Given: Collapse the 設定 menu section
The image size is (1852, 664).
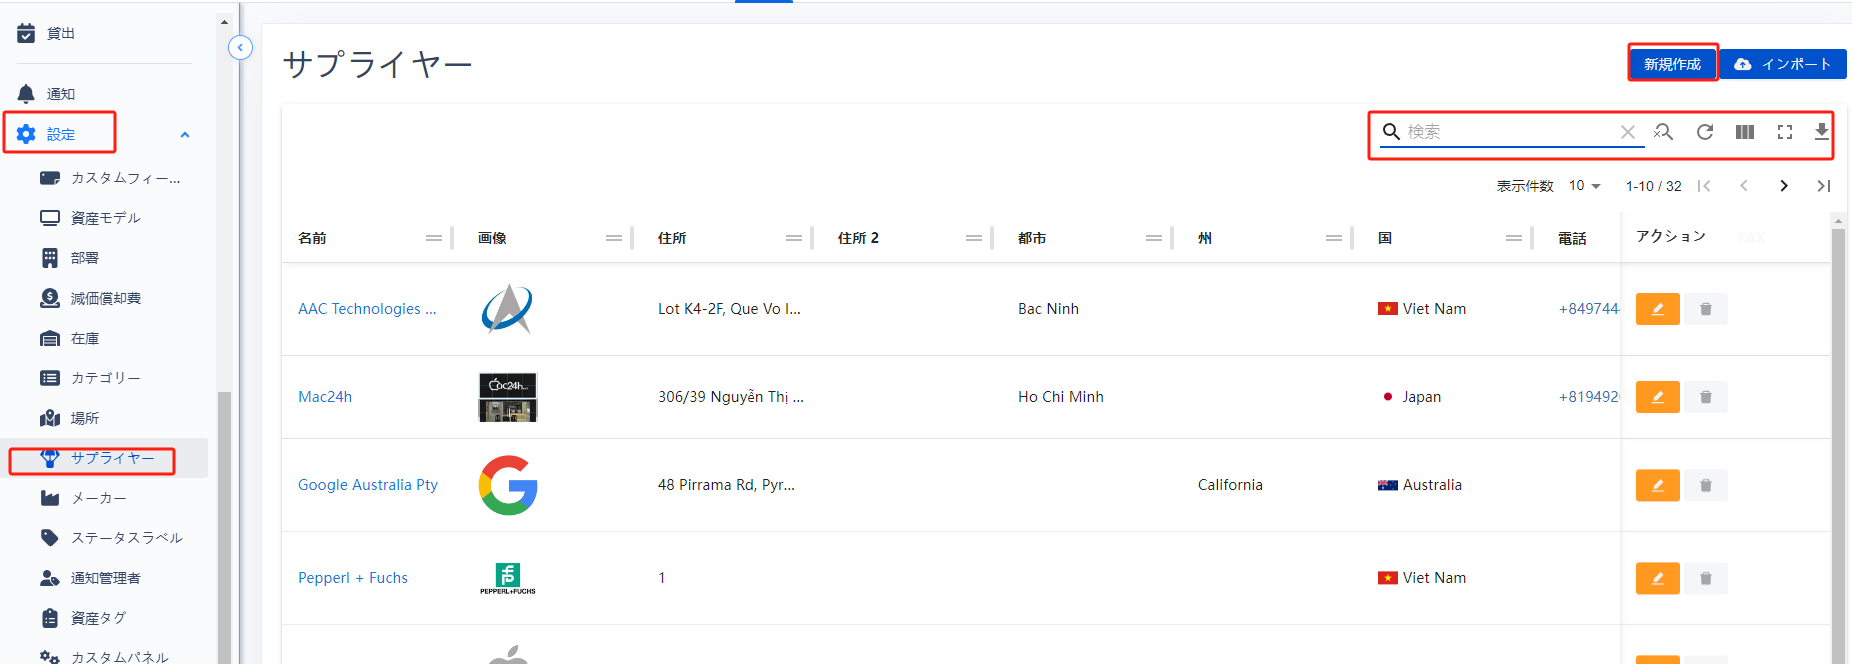Looking at the screenshot, I should (185, 135).
